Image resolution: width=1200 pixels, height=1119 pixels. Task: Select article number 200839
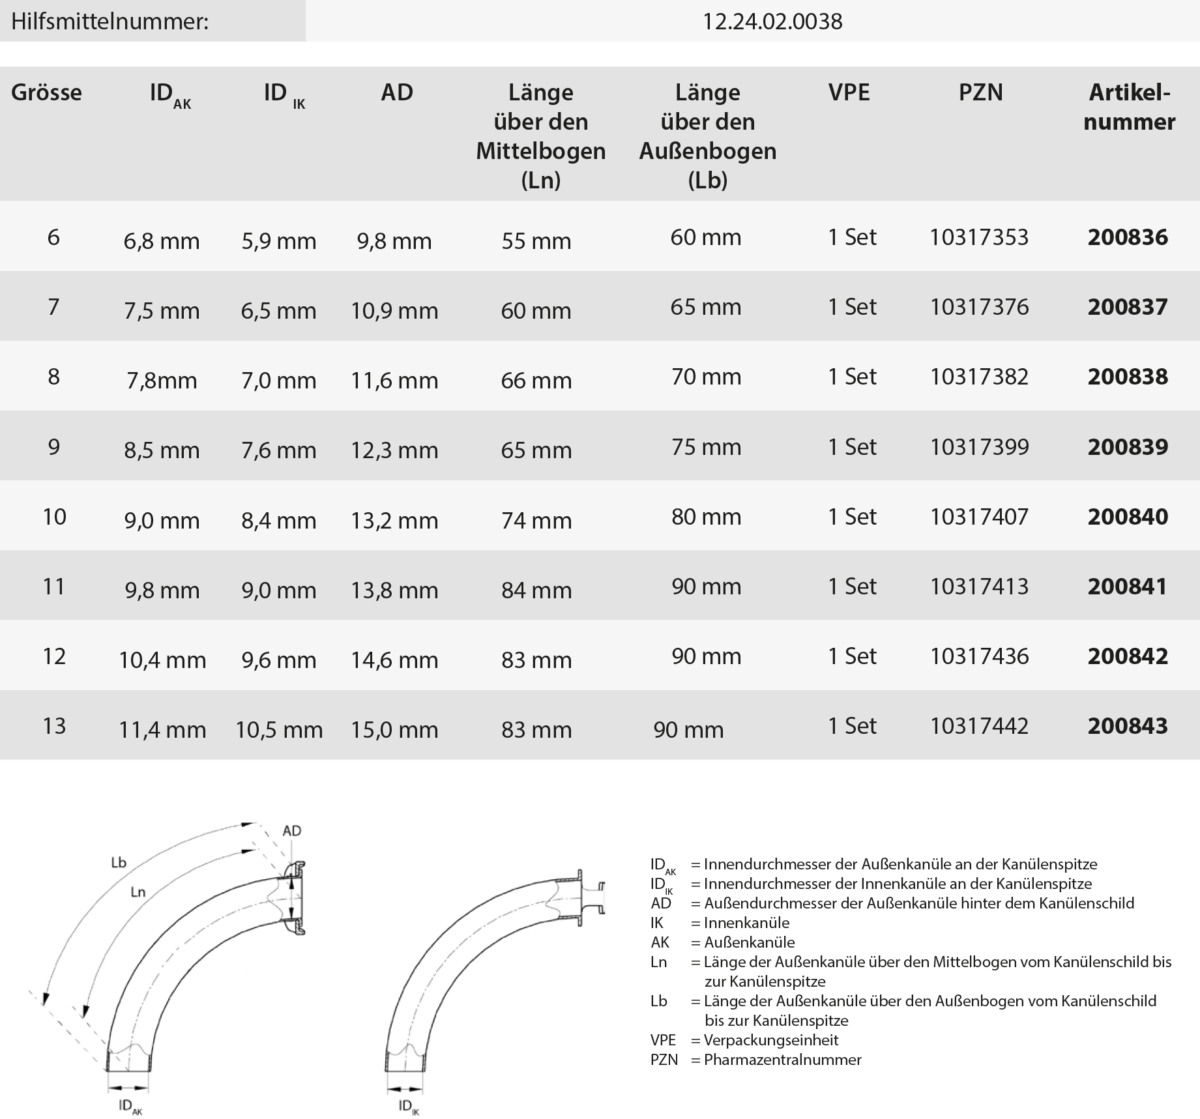[x=1127, y=447]
